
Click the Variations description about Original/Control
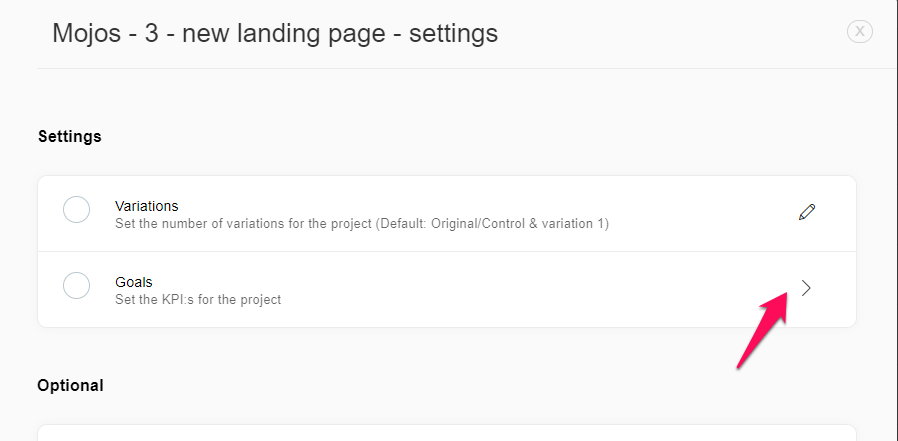pyautogui.click(x=362, y=223)
